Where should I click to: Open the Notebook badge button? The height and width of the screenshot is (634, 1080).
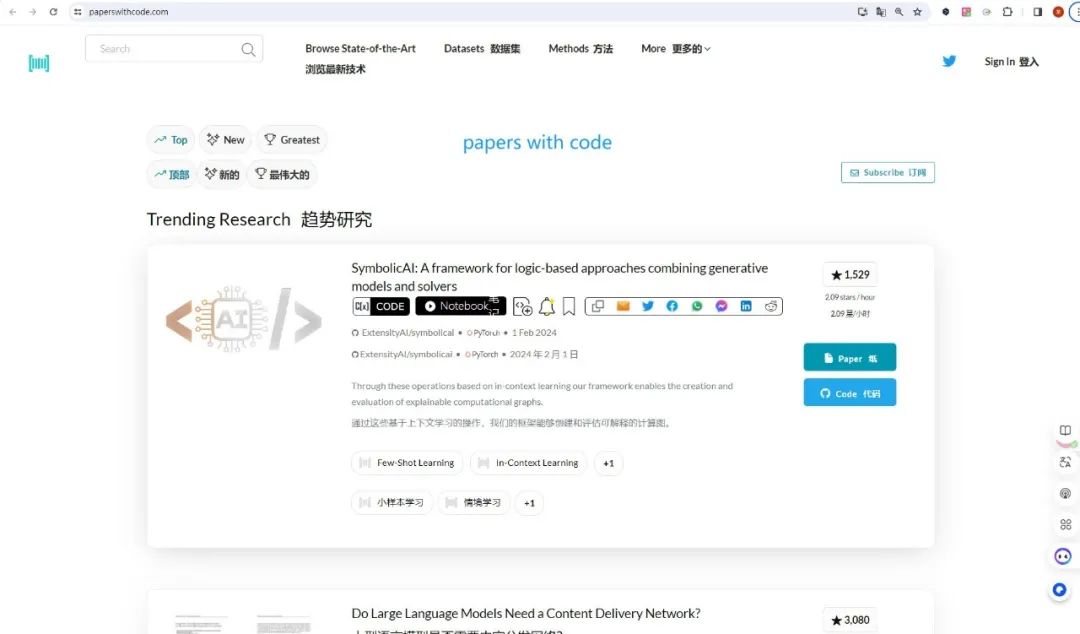click(x=460, y=306)
